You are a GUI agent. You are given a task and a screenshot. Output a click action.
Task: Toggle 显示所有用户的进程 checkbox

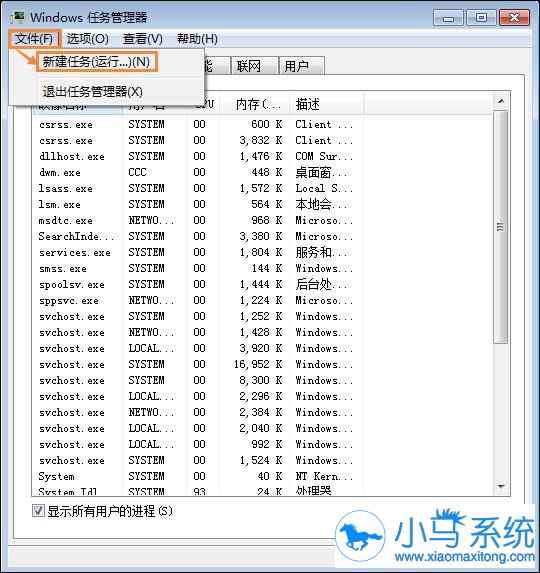tap(38, 511)
